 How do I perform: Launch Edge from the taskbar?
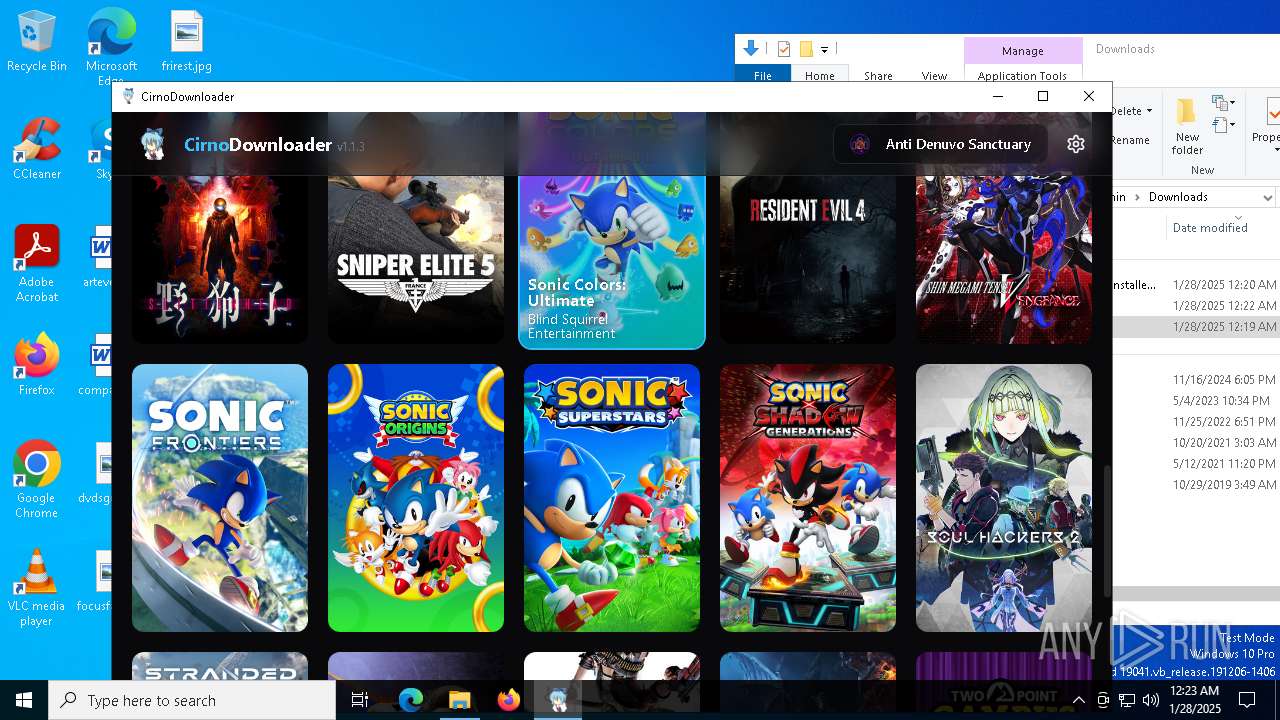[x=411, y=700]
